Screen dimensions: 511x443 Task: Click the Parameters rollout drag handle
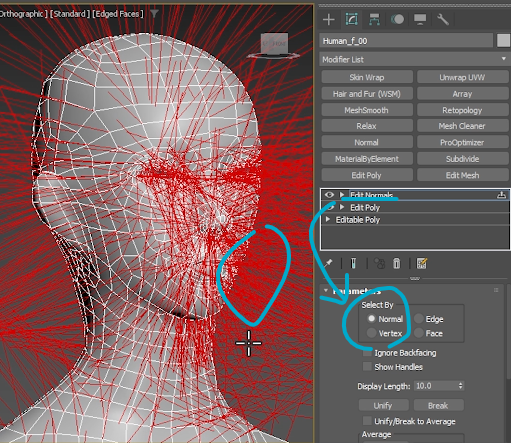coord(496,290)
